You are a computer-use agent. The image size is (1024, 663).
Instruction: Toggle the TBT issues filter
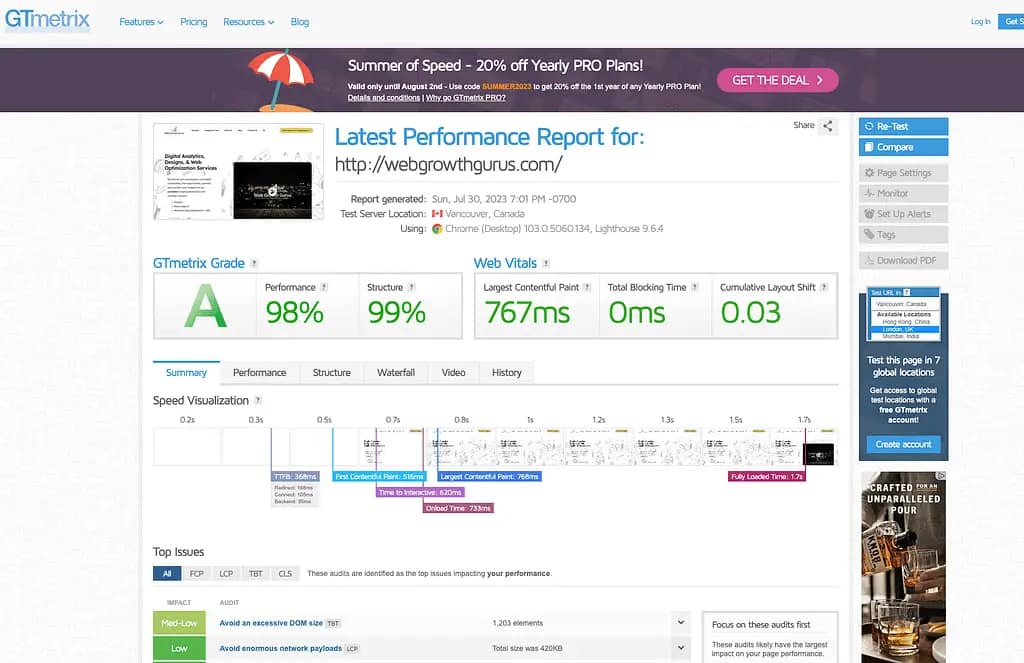pos(255,573)
